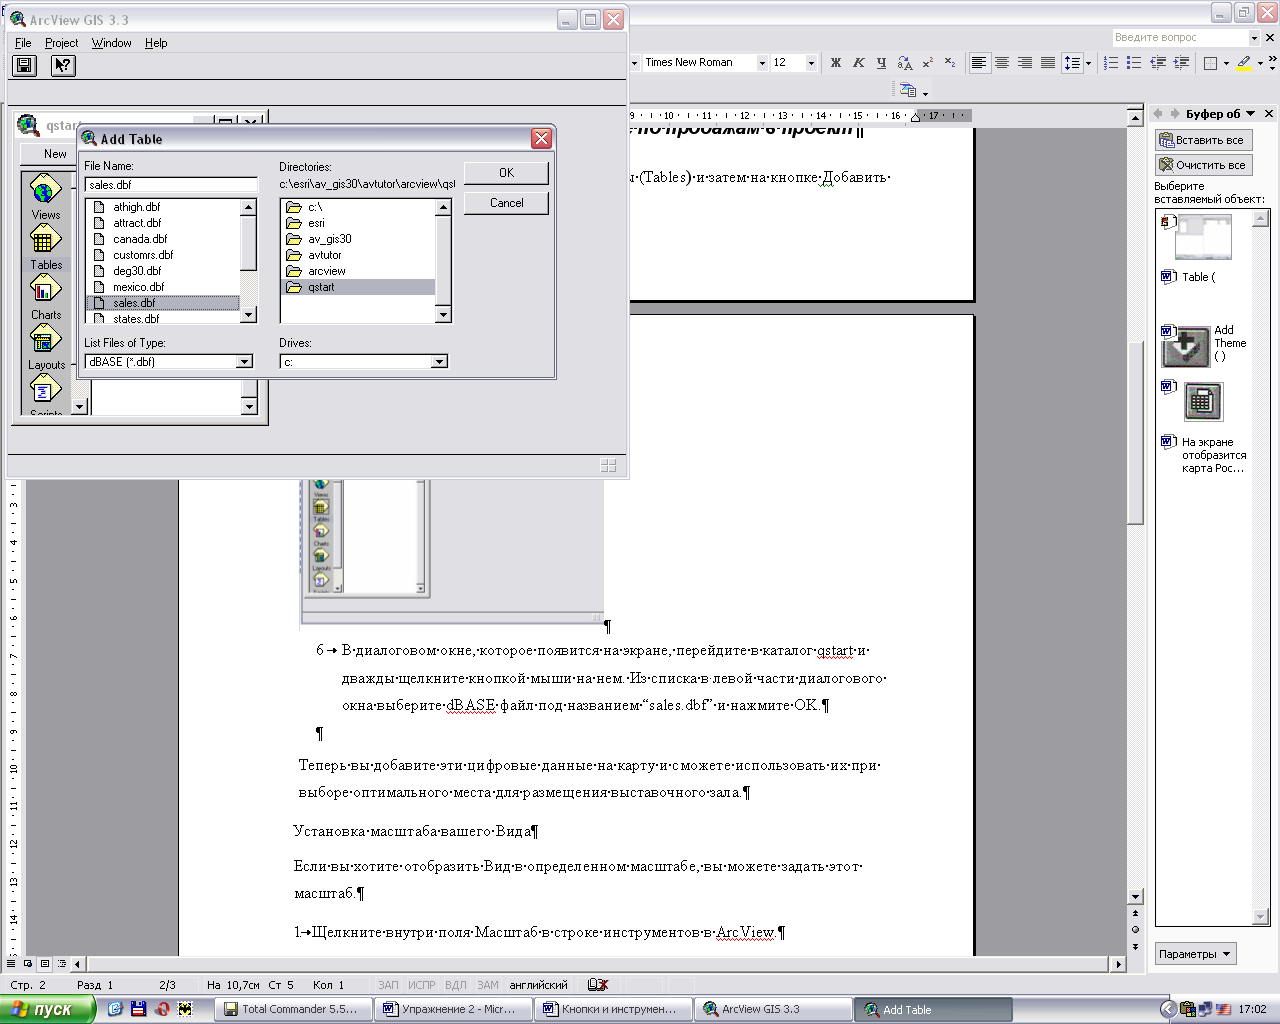Click the пуск Start button
1280x1024 pixels.
click(47, 1009)
